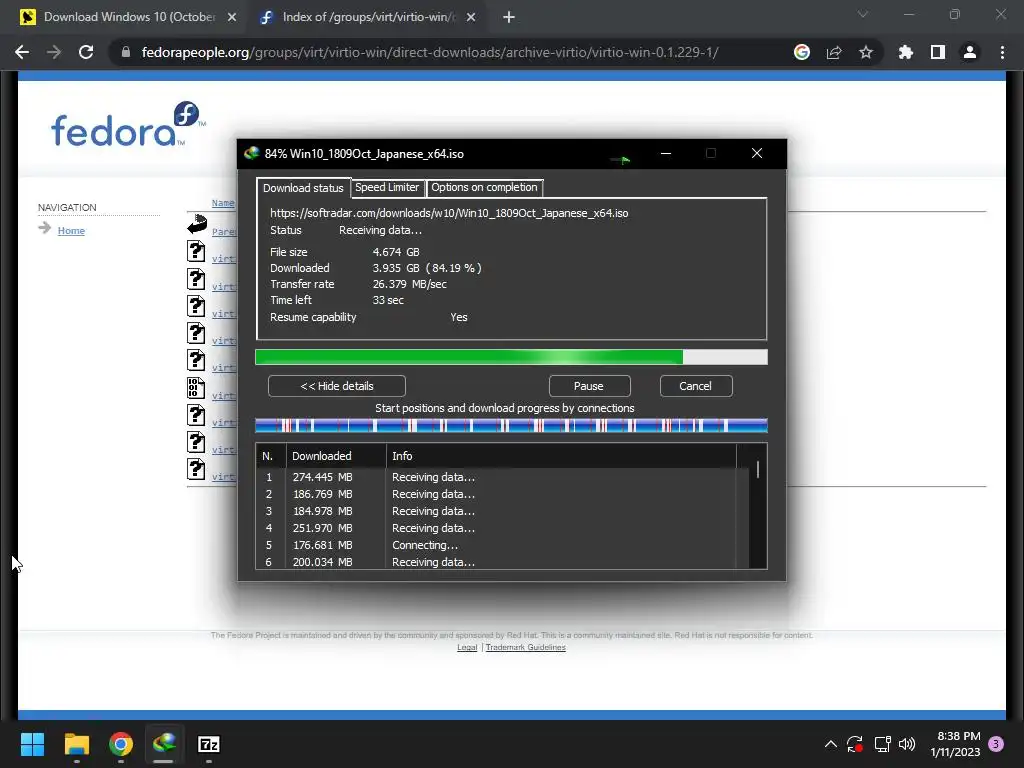Open the clock showing 8:38 PM

(955, 744)
